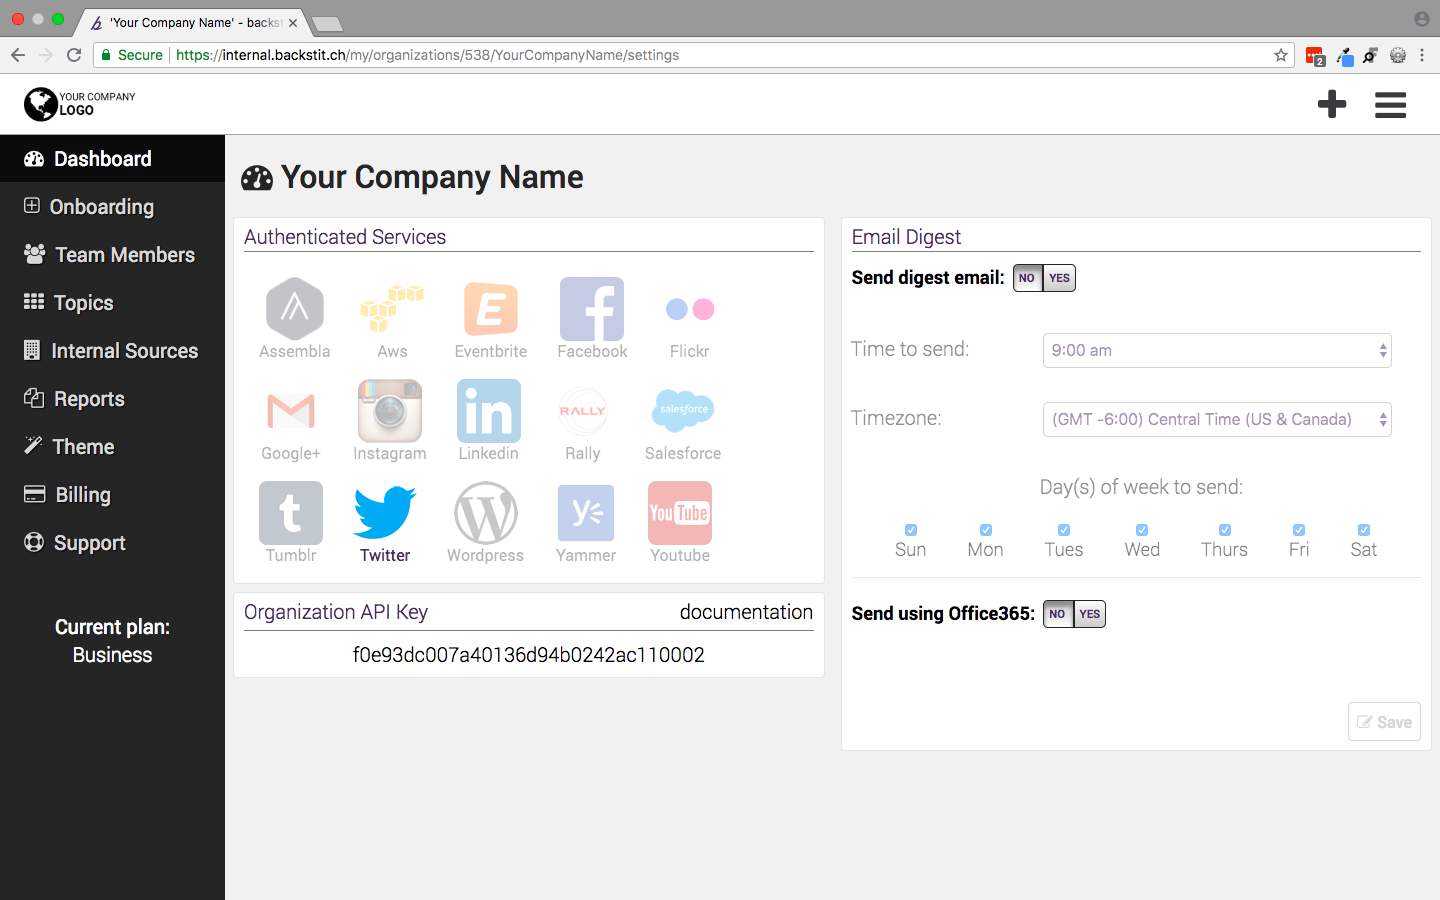This screenshot has height=900, width=1440.
Task: Open the Instagram service icon
Action: pos(390,411)
